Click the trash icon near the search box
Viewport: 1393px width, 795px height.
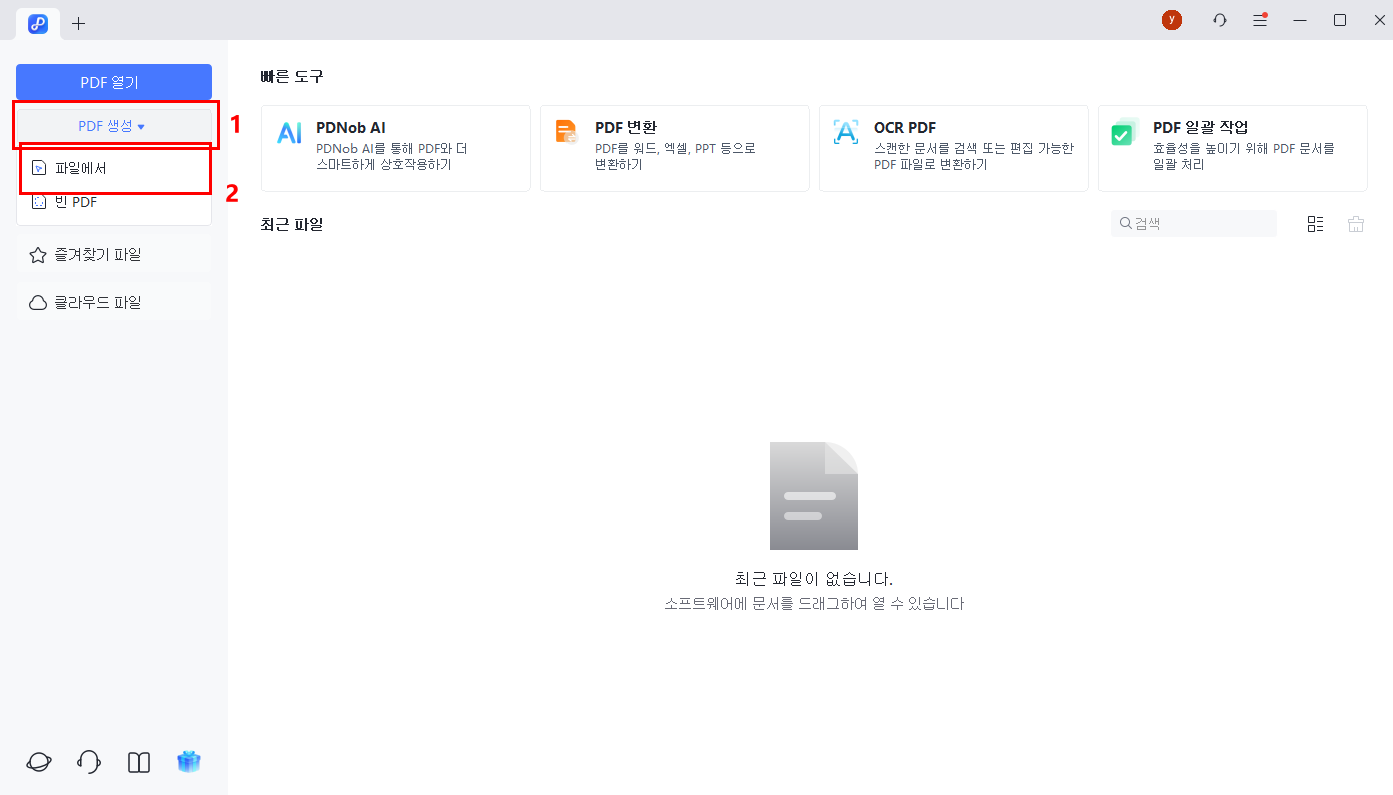pyautogui.click(x=1355, y=223)
